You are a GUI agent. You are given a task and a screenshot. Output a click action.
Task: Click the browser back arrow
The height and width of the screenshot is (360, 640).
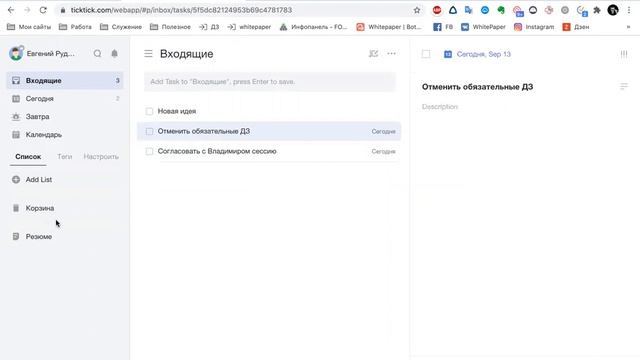pyautogui.click(x=11, y=10)
